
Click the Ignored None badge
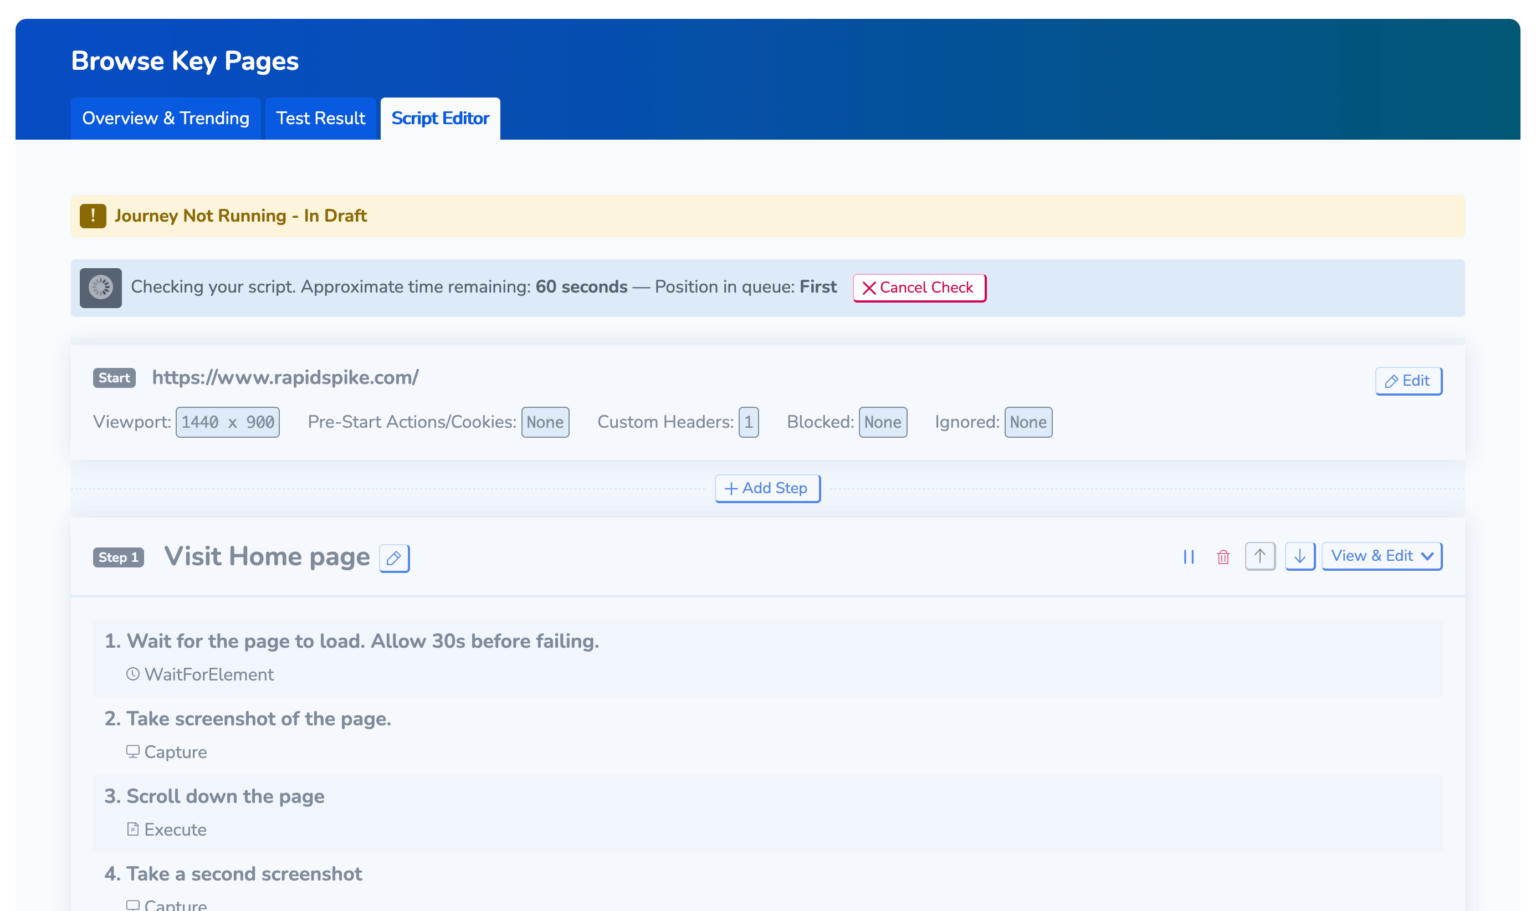pos(1028,422)
